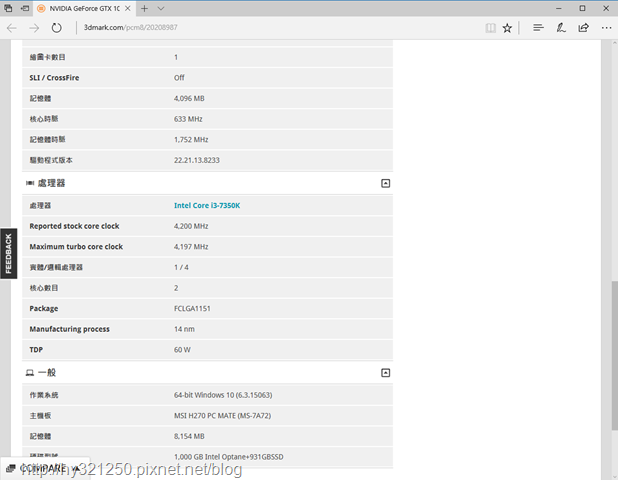Add this page to favorites star
Image resolution: width=618 pixels, height=480 pixels.
pyautogui.click(x=507, y=28)
